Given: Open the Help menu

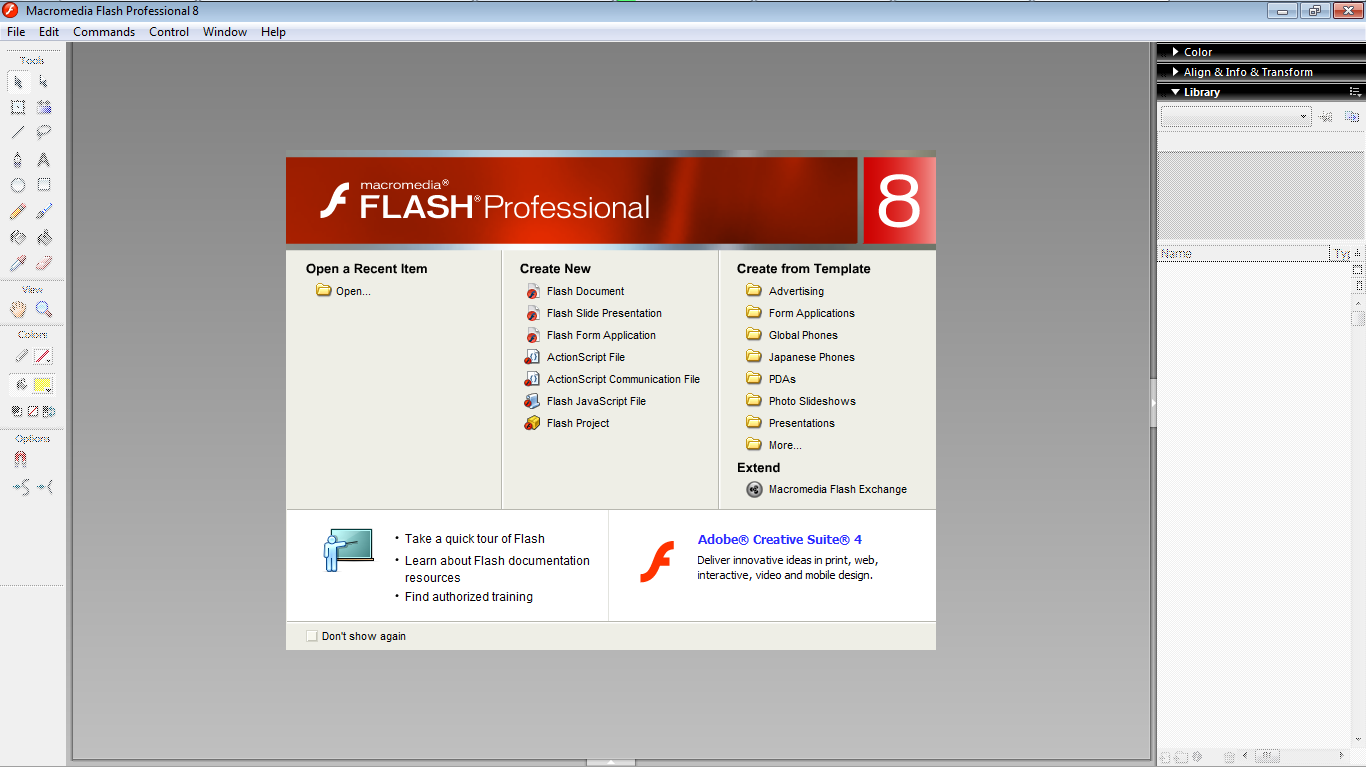Looking at the screenshot, I should [x=273, y=32].
